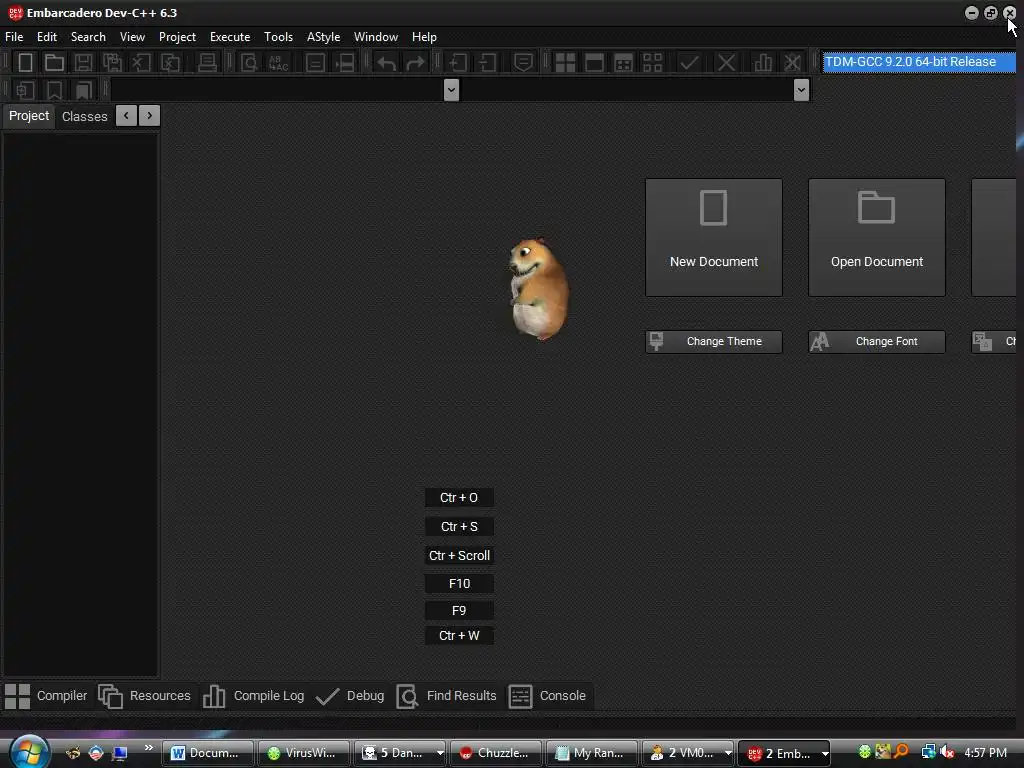Switch to Docum... Word taskbar button
1024x768 pixels.
208,753
